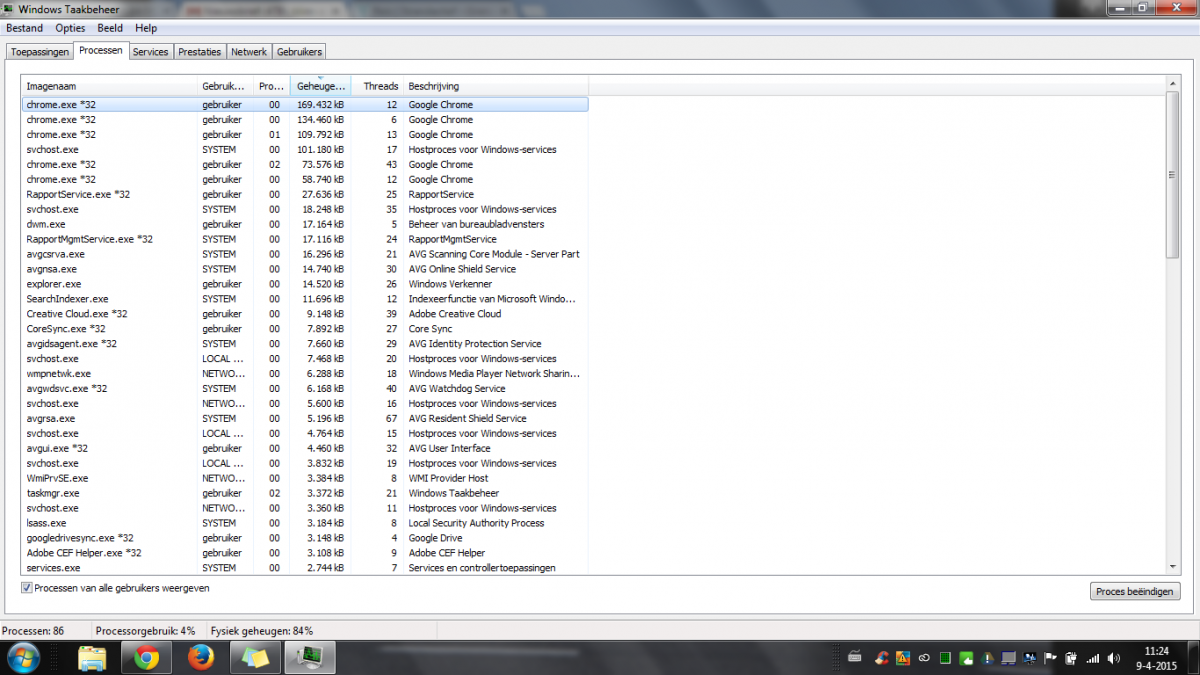Open AVG tray icon with warning

click(x=903, y=657)
